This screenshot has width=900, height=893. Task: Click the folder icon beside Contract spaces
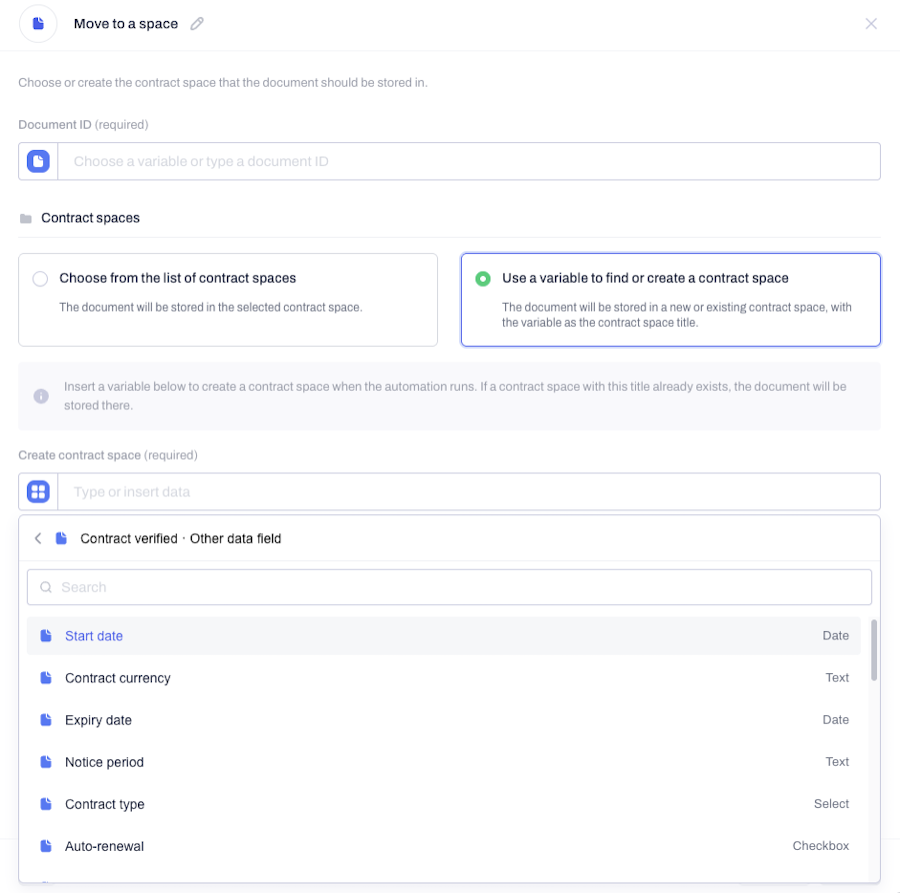[x=26, y=219]
